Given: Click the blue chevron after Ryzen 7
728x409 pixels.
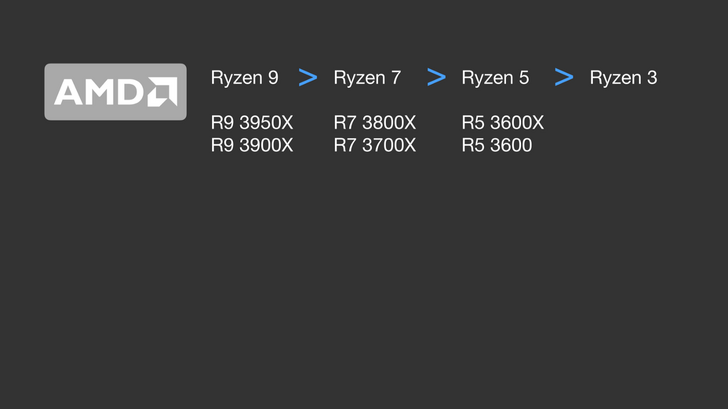Looking at the screenshot, I should coord(436,77).
